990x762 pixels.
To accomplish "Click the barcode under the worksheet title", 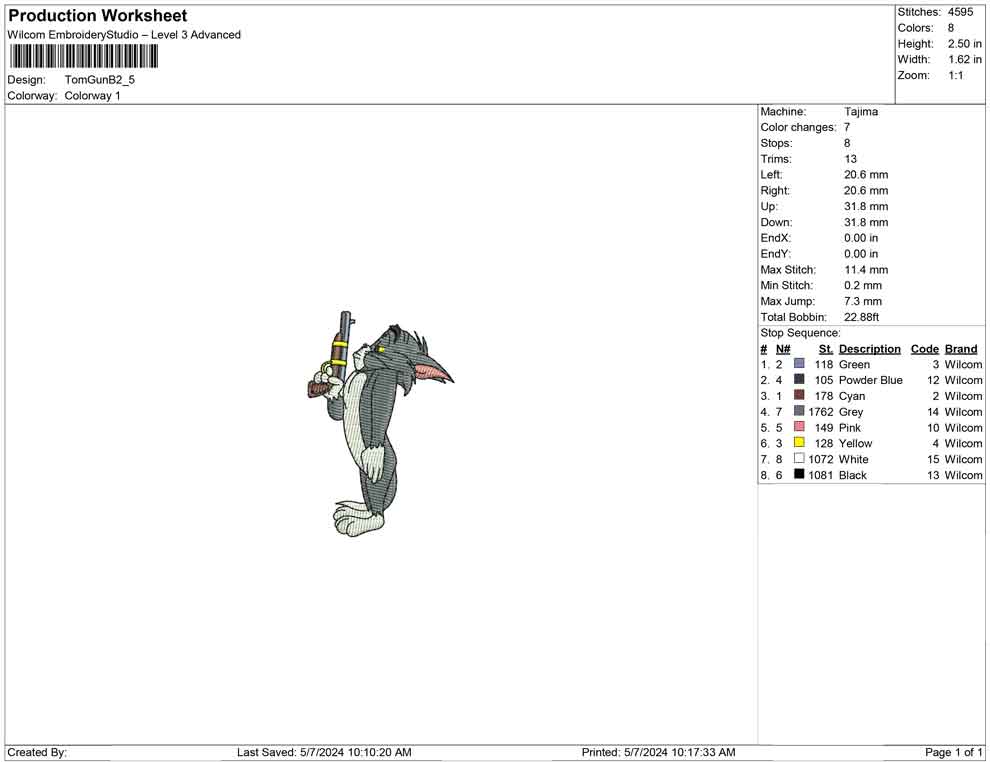I will pos(83,57).
